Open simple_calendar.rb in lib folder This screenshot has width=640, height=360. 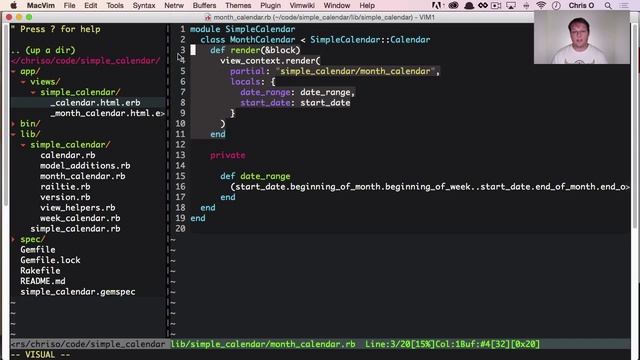75,229
